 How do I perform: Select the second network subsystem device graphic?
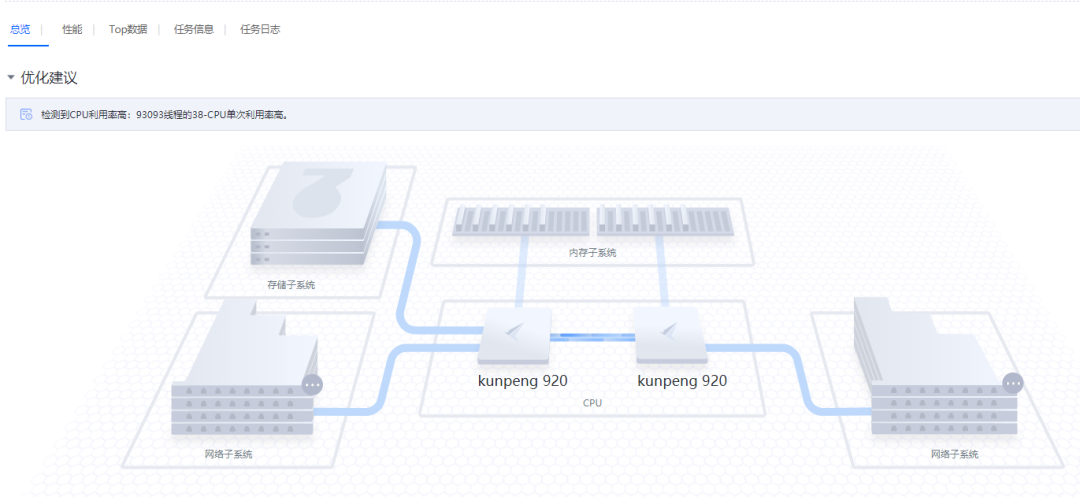coord(935,368)
